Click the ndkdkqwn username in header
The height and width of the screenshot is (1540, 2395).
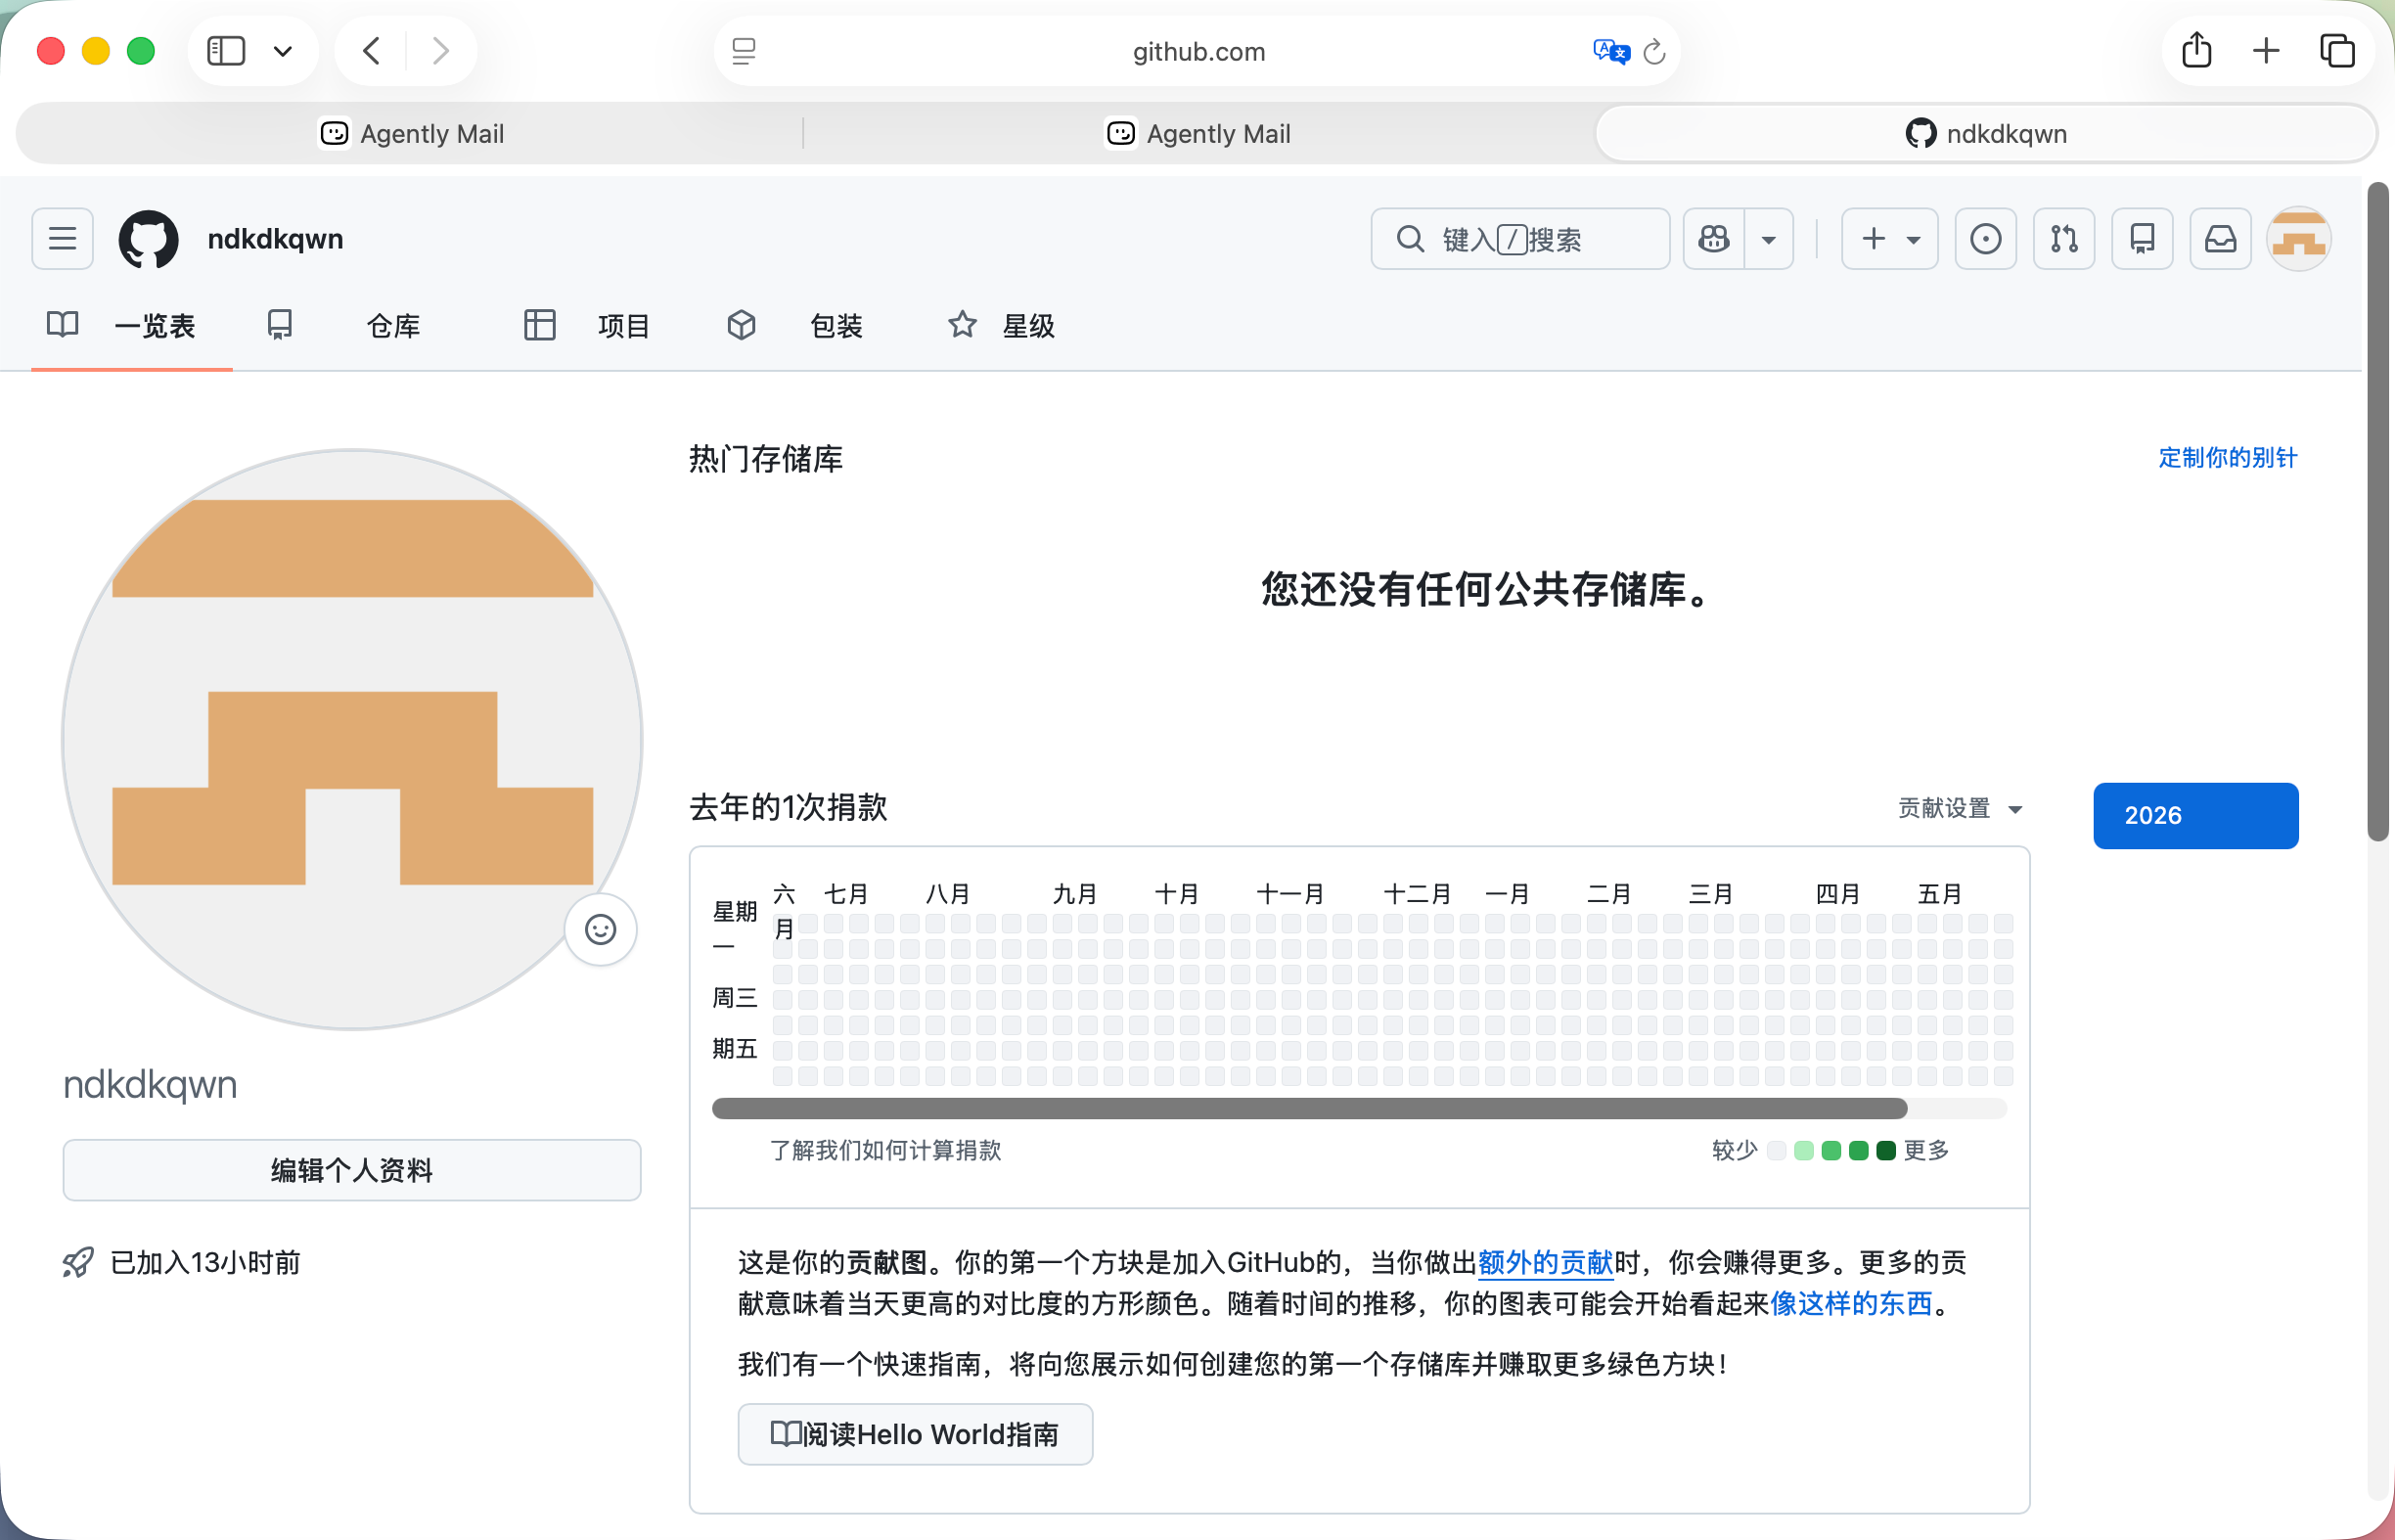(275, 239)
